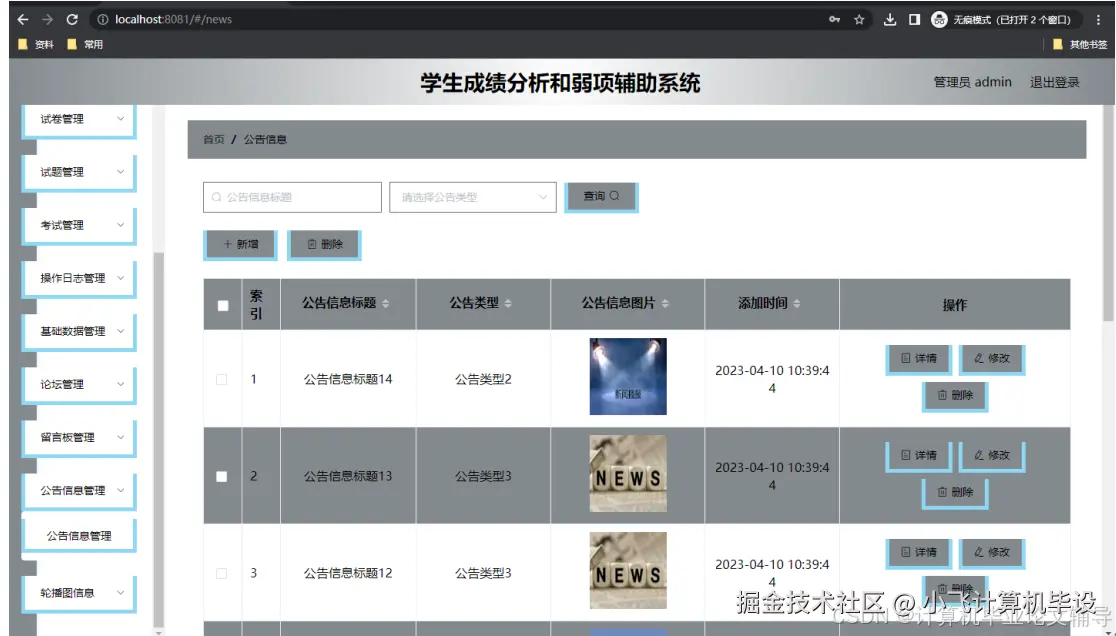This screenshot has width=1116, height=636.
Task: Focus the 公告信息标题 search input
Action: 292,197
